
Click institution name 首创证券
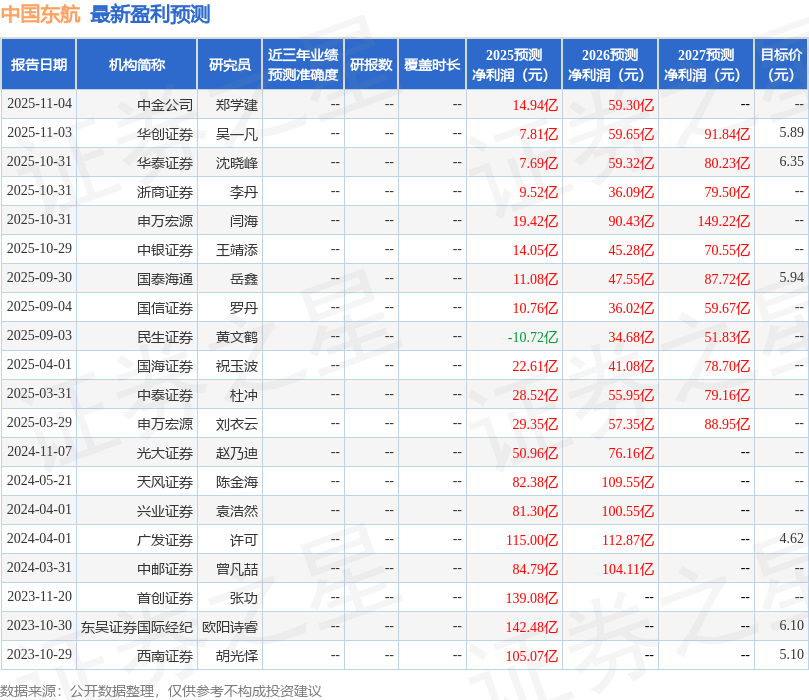click(165, 598)
